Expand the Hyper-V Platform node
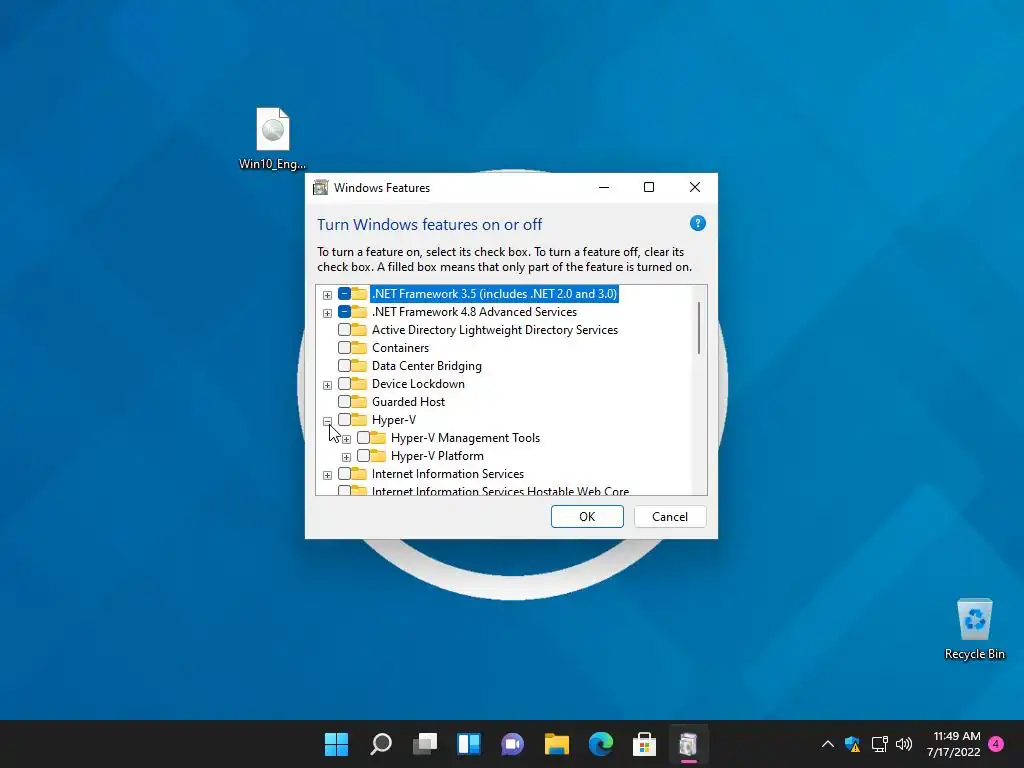The width and height of the screenshot is (1024, 768). pyautogui.click(x=346, y=456)
